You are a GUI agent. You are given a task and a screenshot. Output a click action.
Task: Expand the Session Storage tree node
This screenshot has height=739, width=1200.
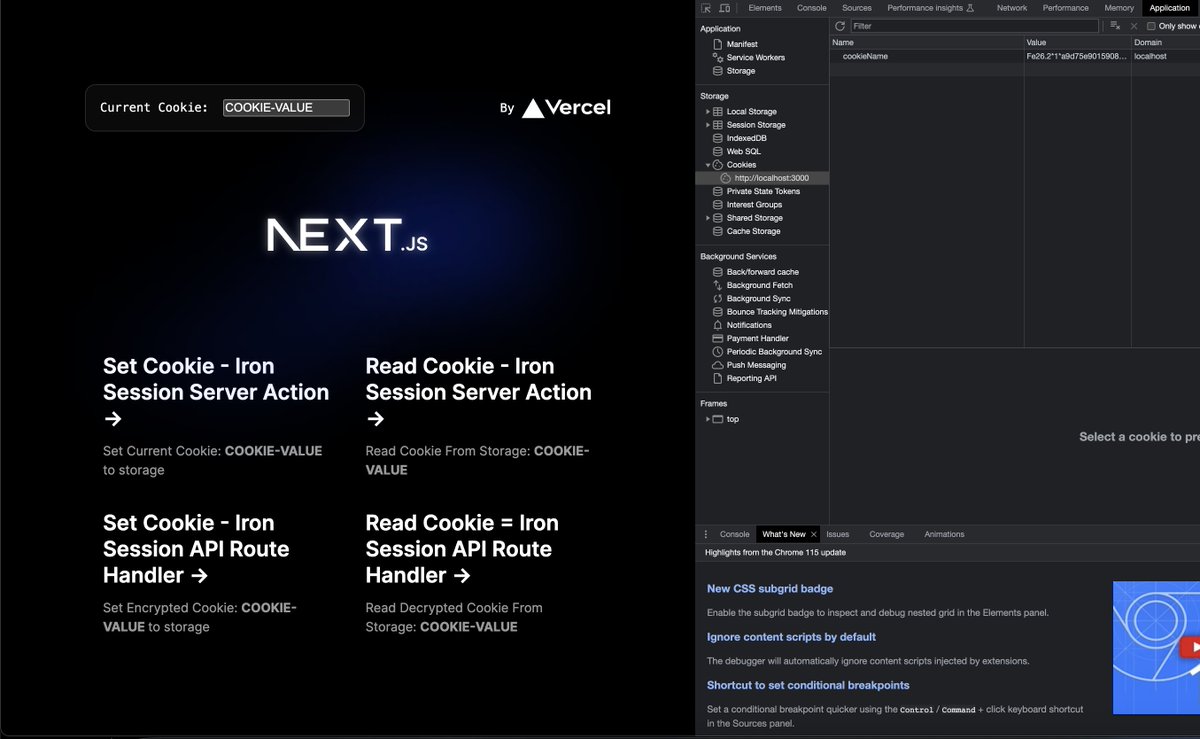[x=708, y=125]
